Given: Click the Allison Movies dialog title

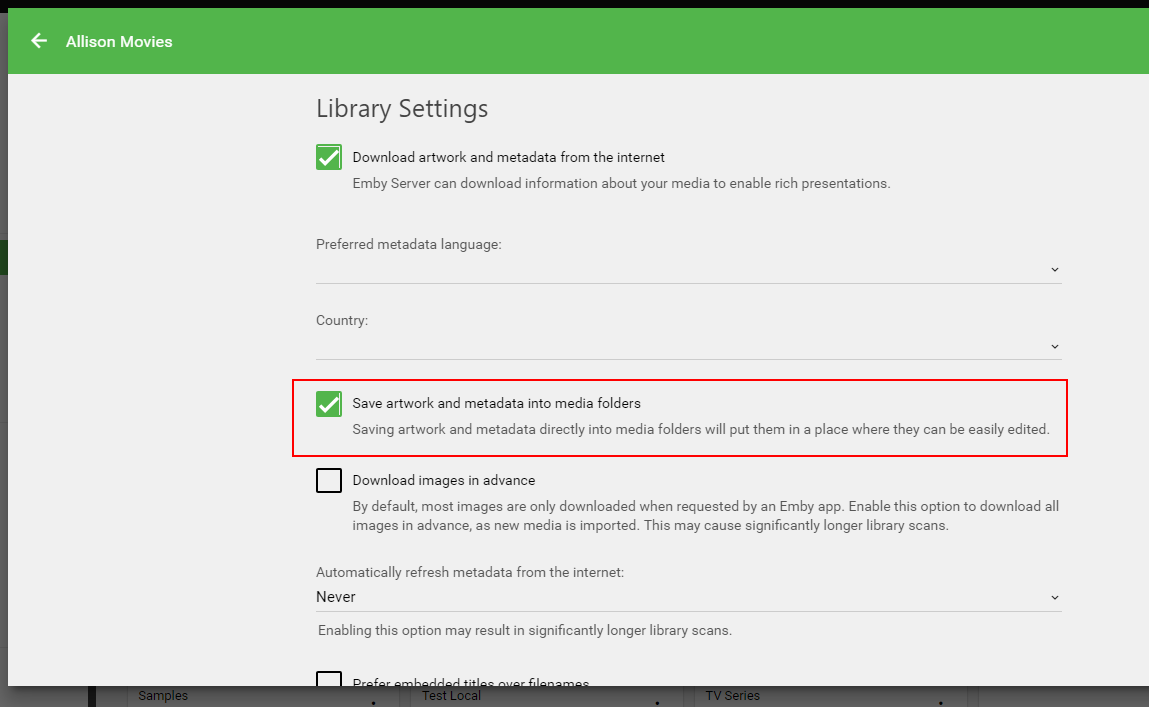Looking at the screenshot, I should click(x=119, y=42).
